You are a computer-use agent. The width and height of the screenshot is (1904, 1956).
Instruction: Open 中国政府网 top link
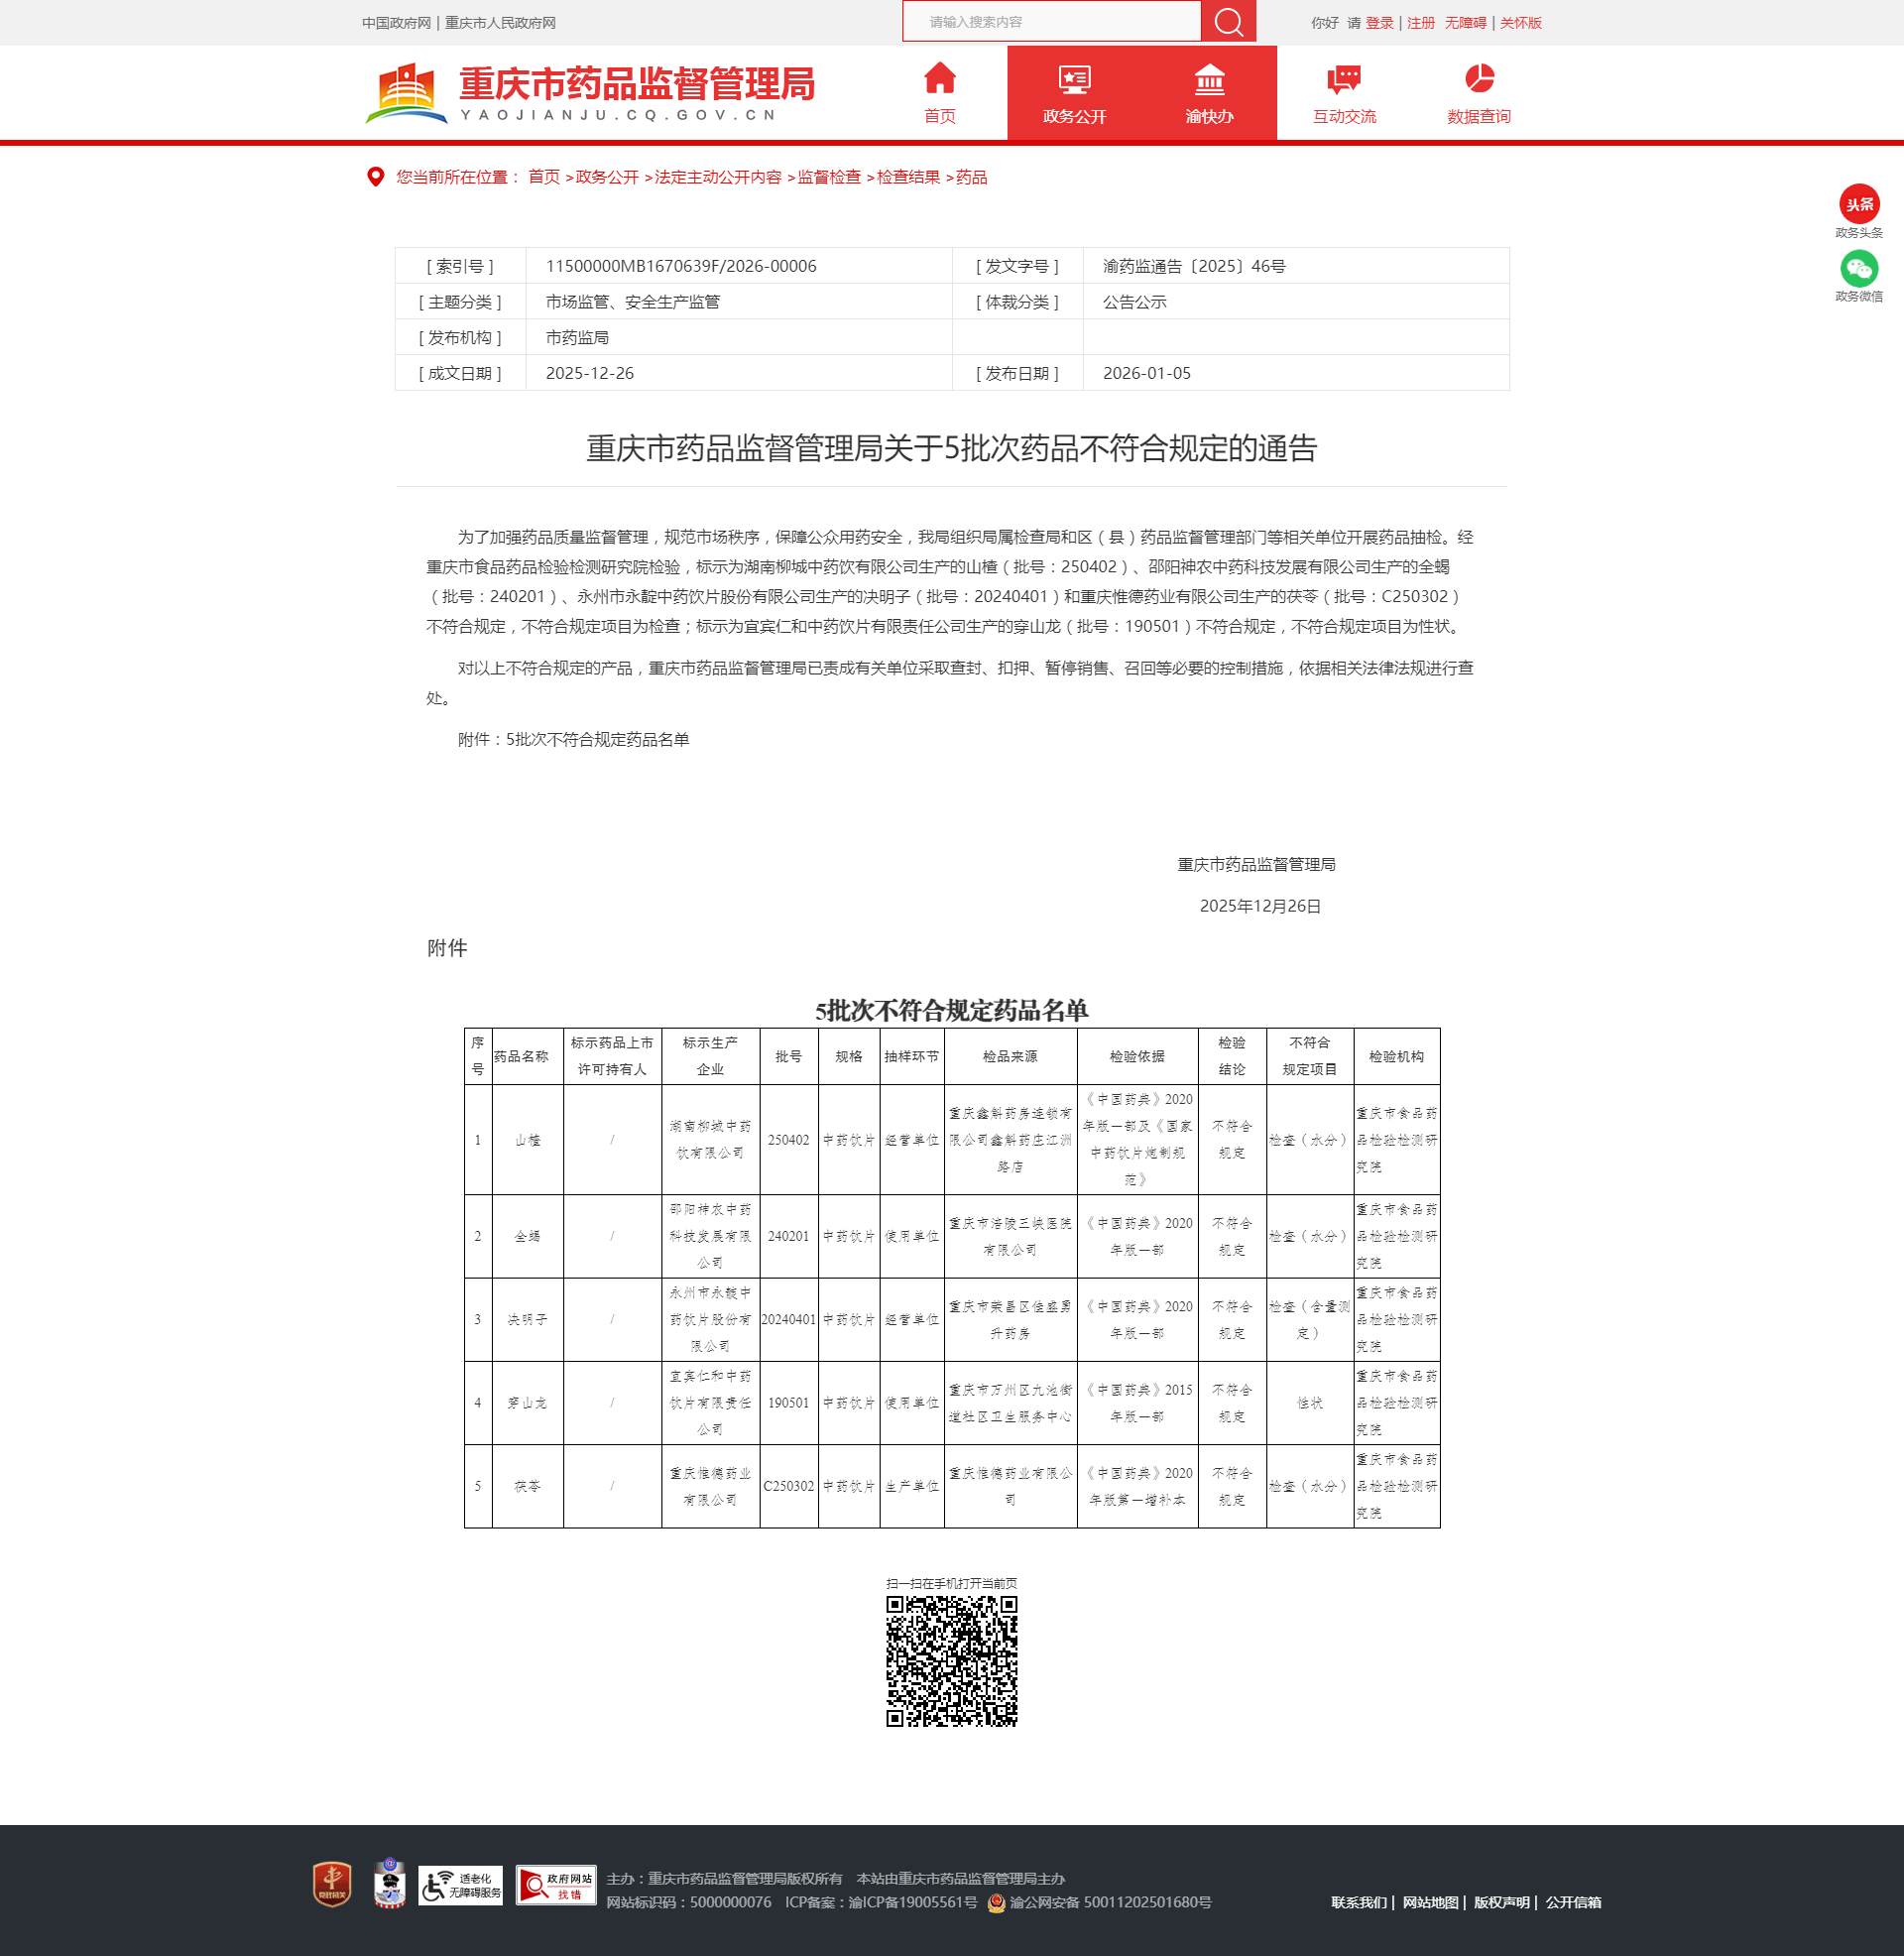396,23
